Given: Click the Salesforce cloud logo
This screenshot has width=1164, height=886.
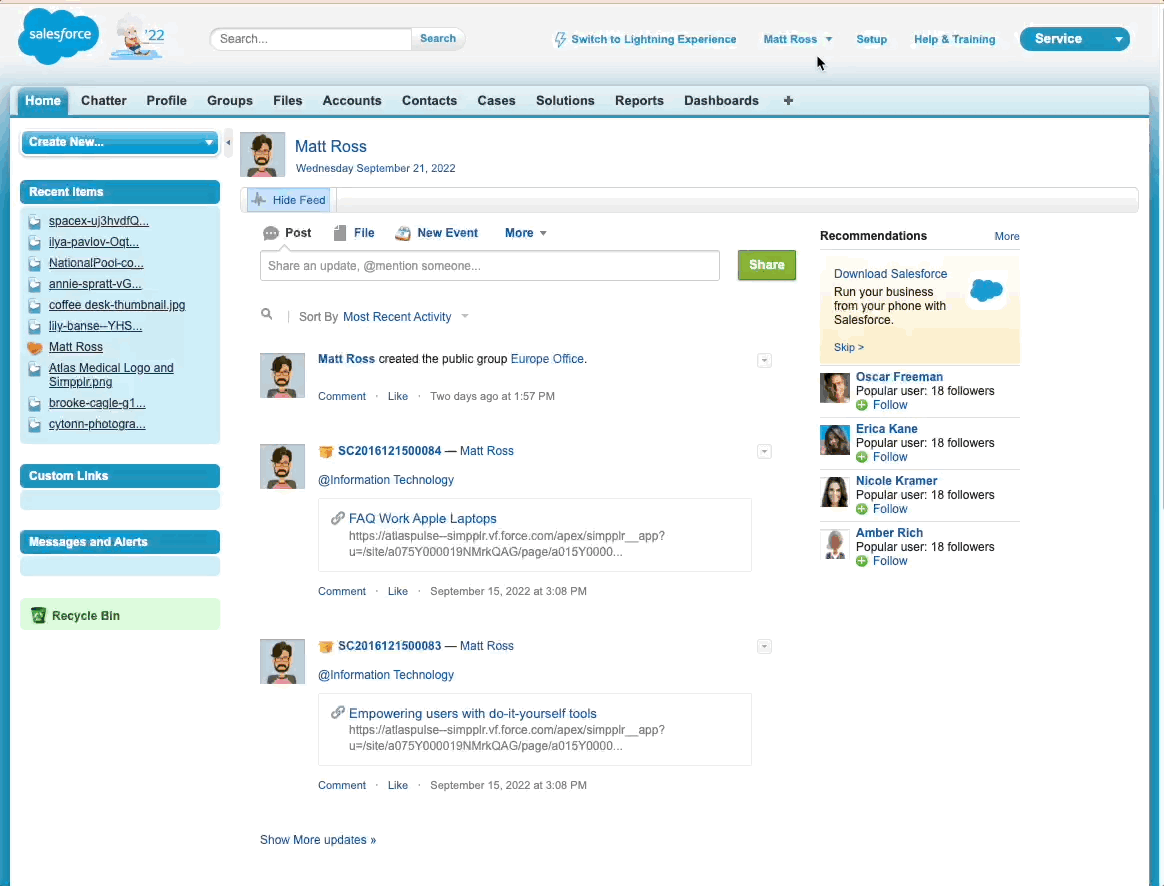Looking at the screenshot, I should [59, 36].
